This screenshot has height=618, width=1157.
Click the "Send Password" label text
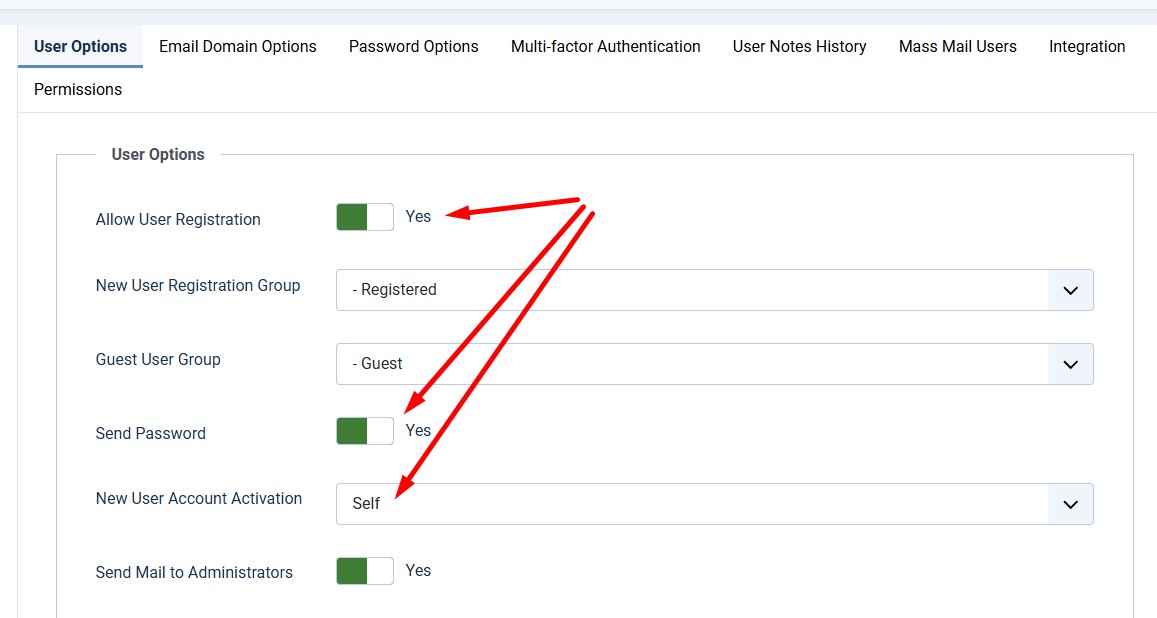pos(151,434)
